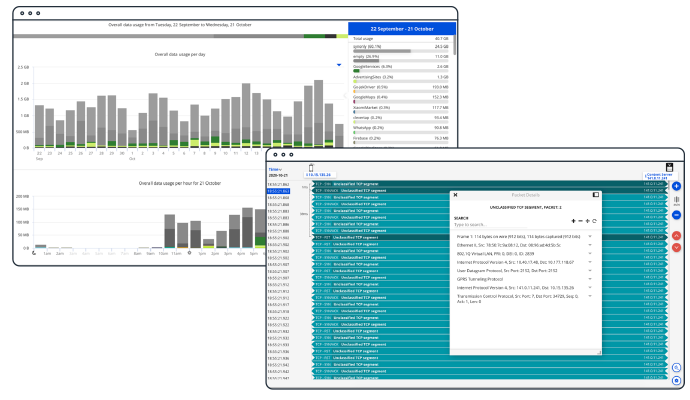Viewport: 690px width, 400px height.
Task: Expand the User Datagram Protocol row
Action: click(590, 271)
